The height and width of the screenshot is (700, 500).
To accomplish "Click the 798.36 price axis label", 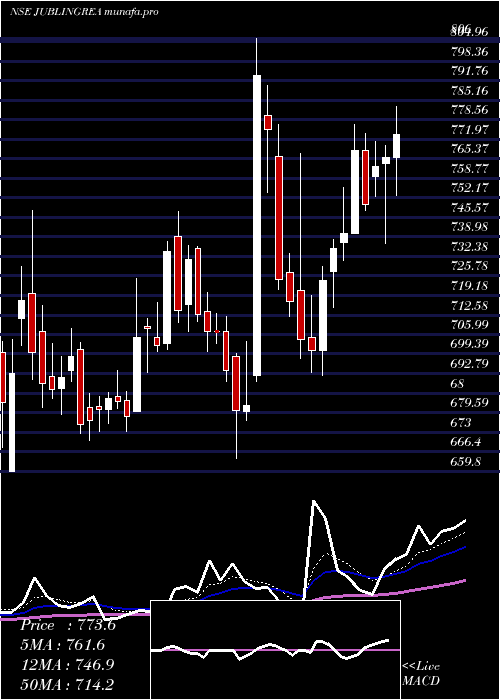I will tap(469, 52).
